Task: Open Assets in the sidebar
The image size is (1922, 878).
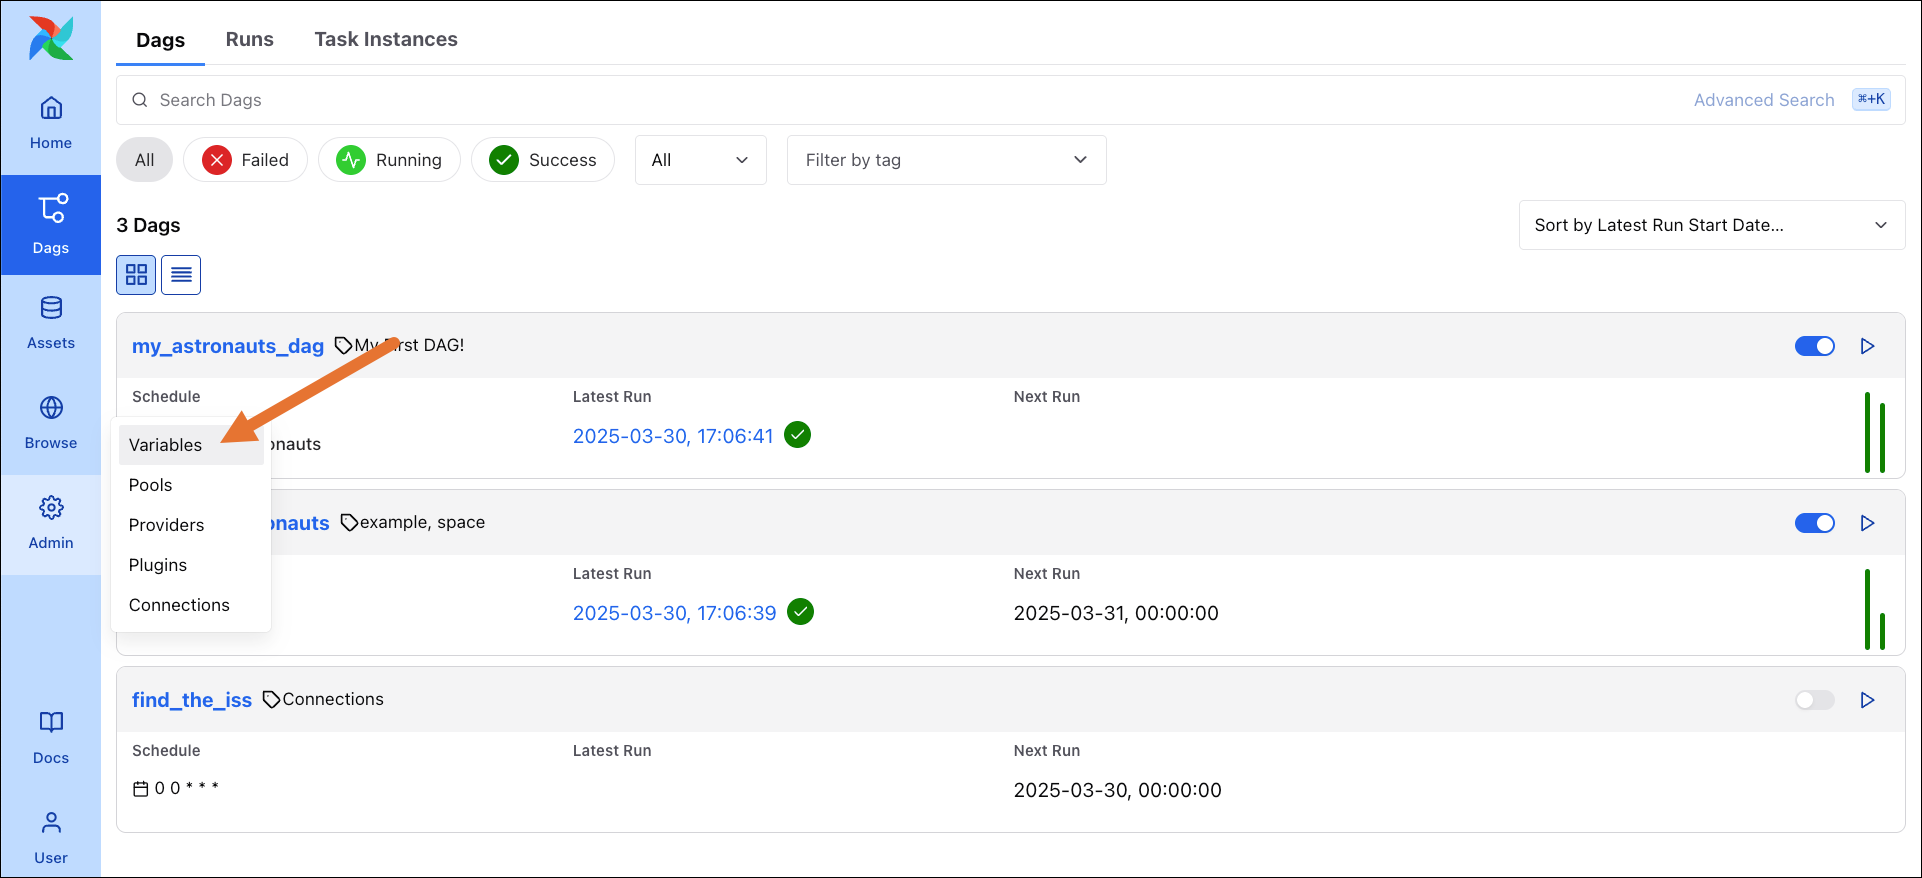Action: pos(51,323)
